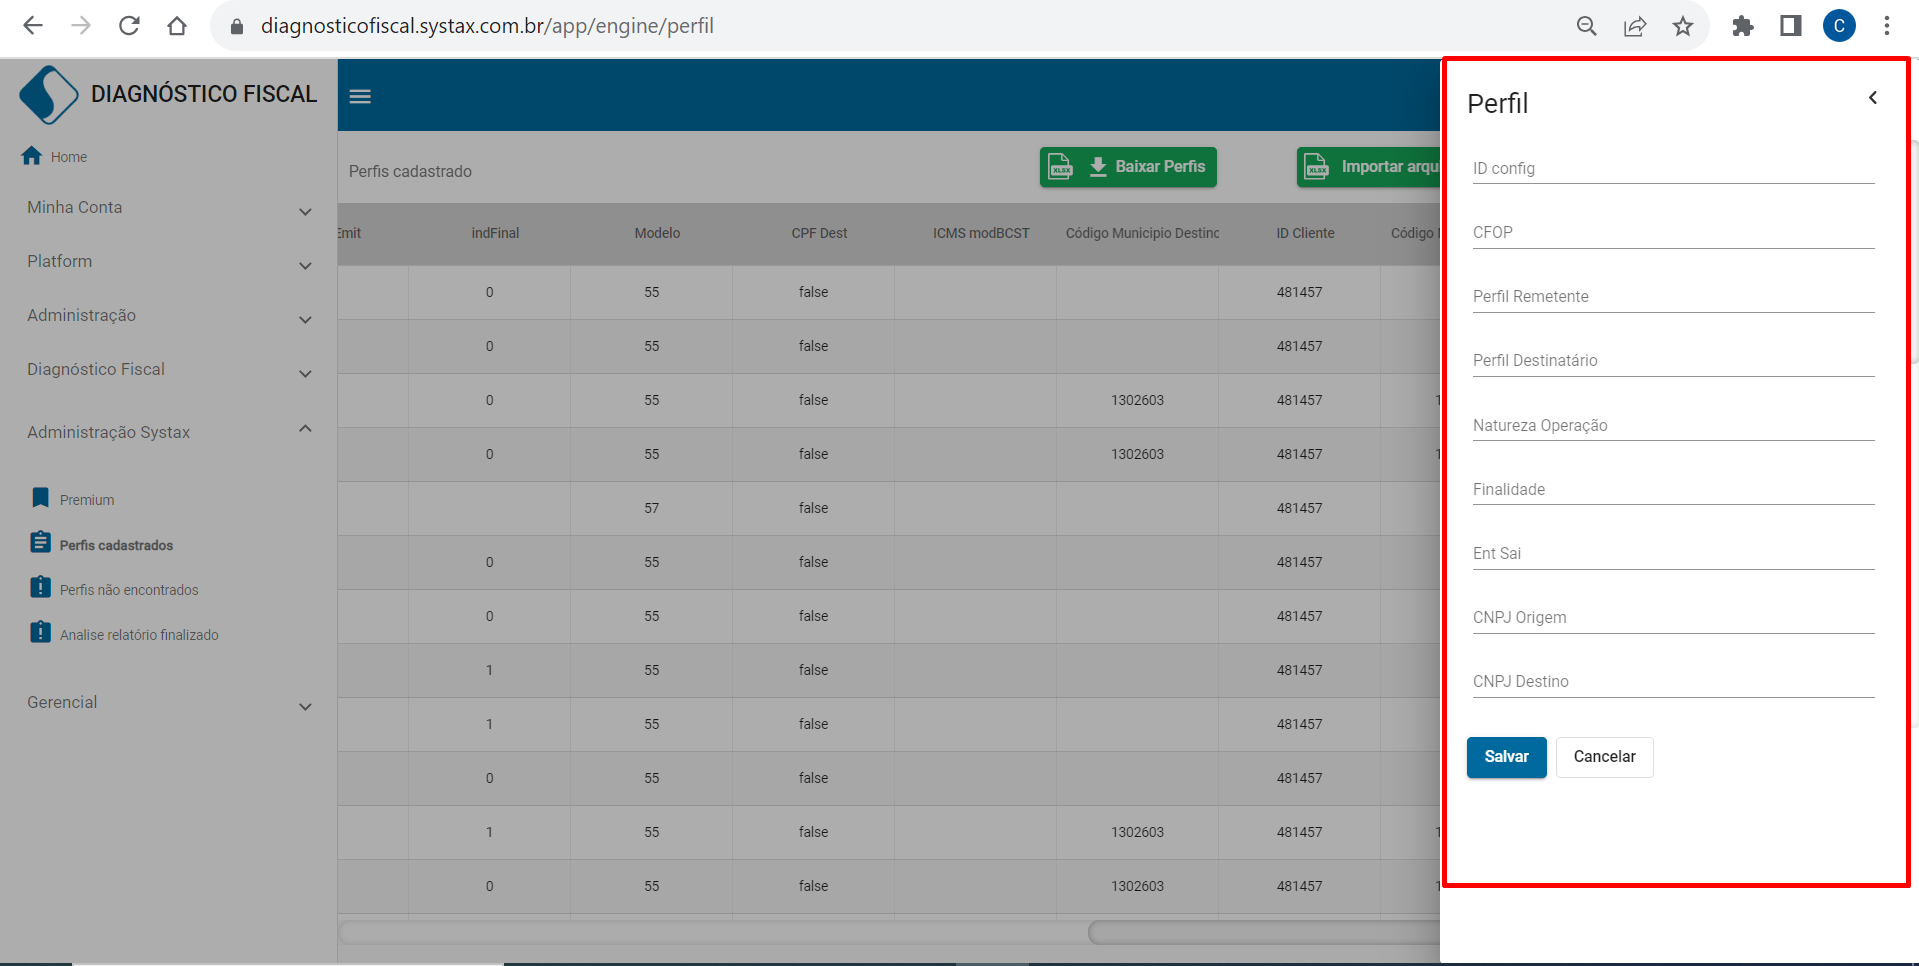
Task: Toggle the browser side panel icon
Action: [1791, 26]
